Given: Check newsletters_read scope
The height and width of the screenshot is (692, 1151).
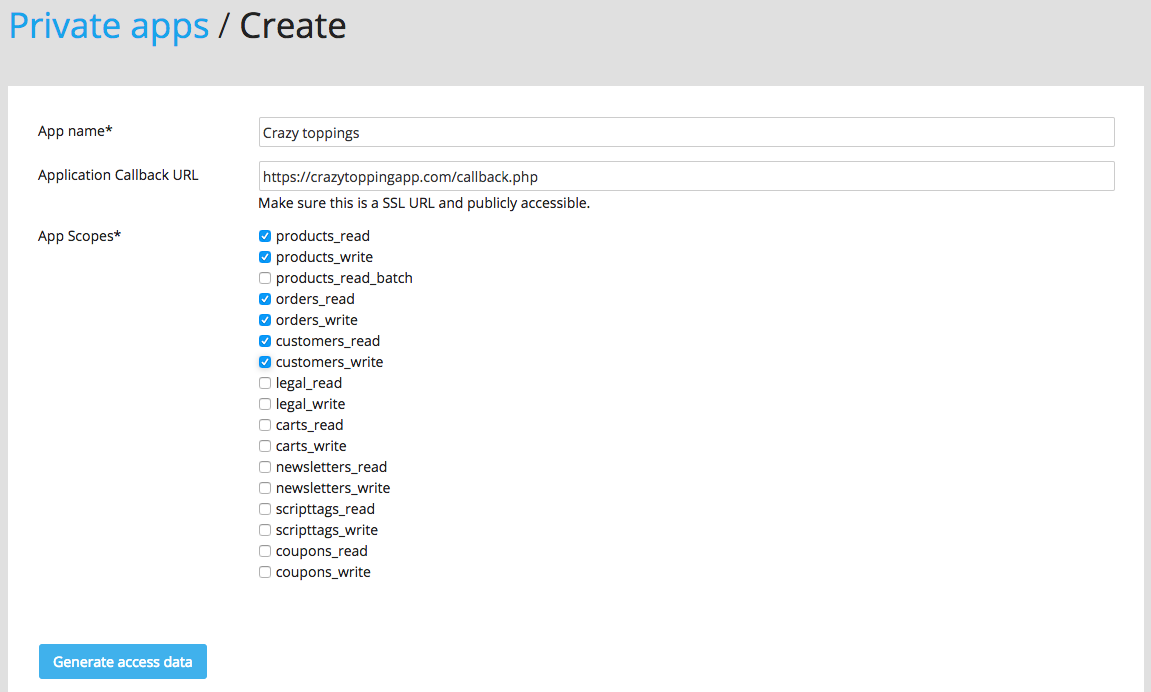Looking at the screenshot, I should pos(265,467).
